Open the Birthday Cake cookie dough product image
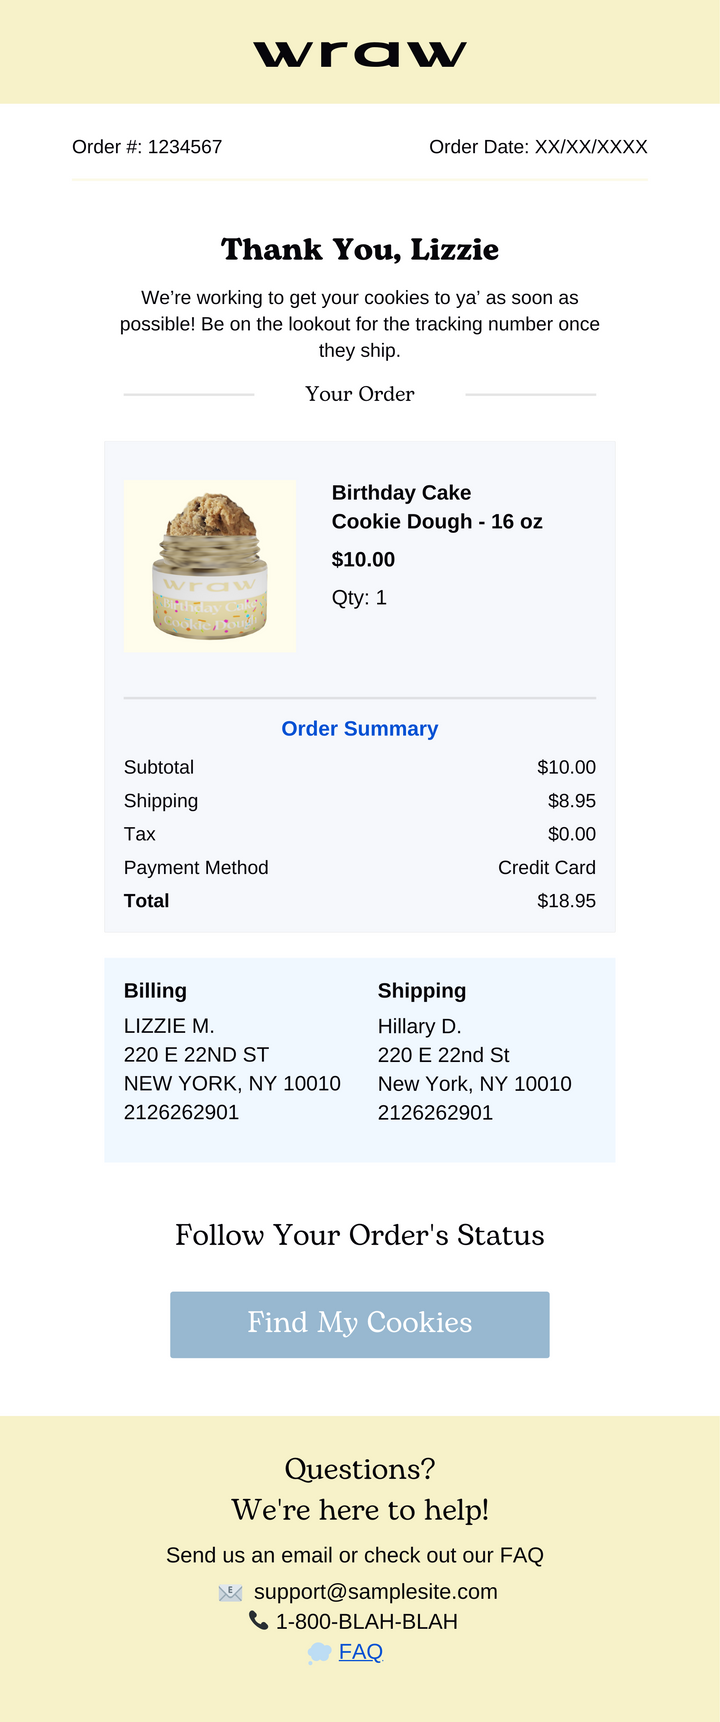The image size is (720, 1722). coord(210,566)
